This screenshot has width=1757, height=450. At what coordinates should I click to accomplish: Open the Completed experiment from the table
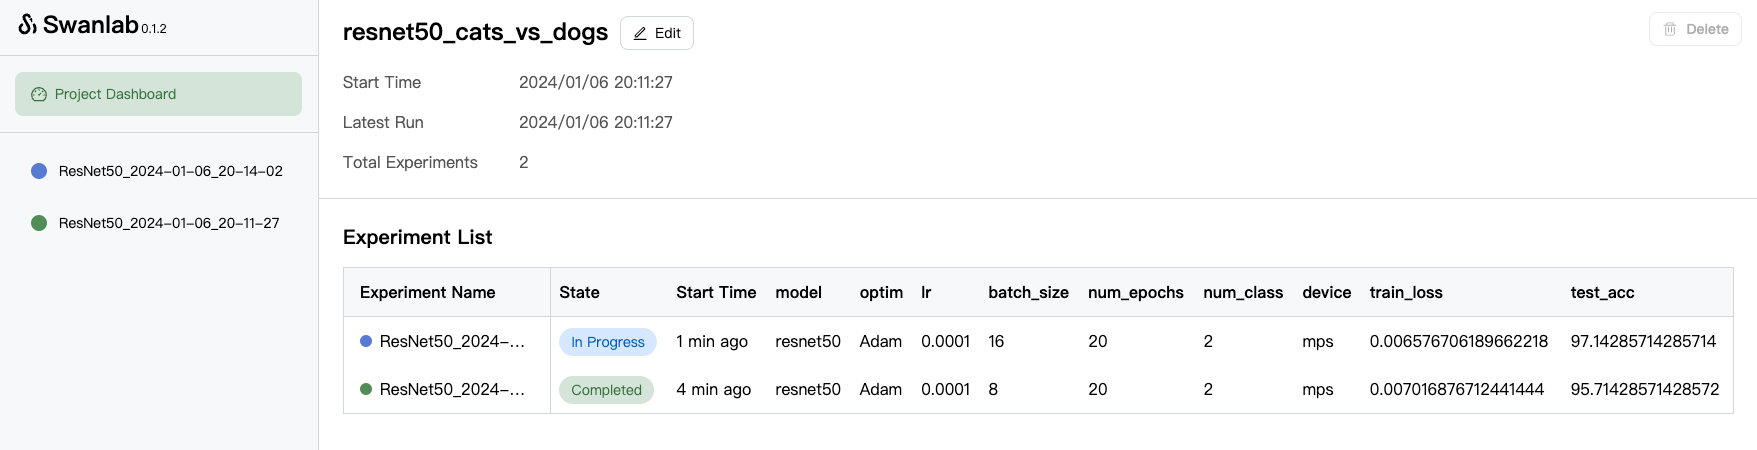coord(452,389)
